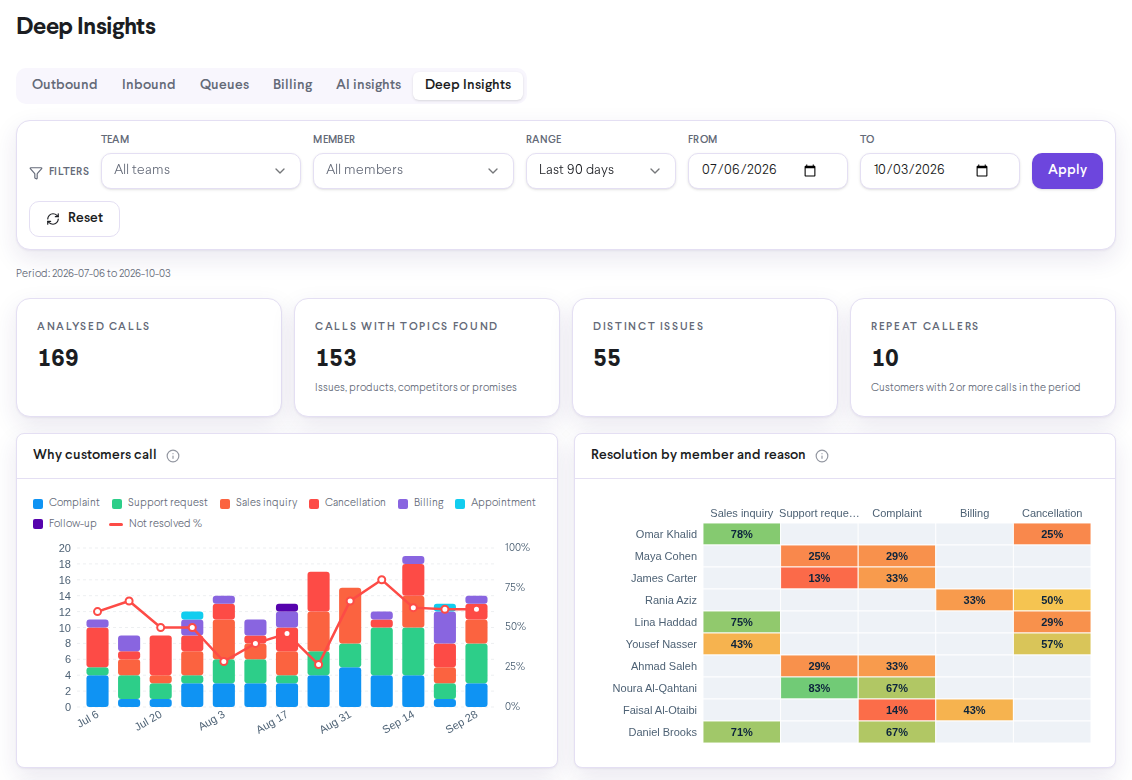Open the AI insights tab
This screenshot has width=1132, height=780.
(x=368, y=84)
